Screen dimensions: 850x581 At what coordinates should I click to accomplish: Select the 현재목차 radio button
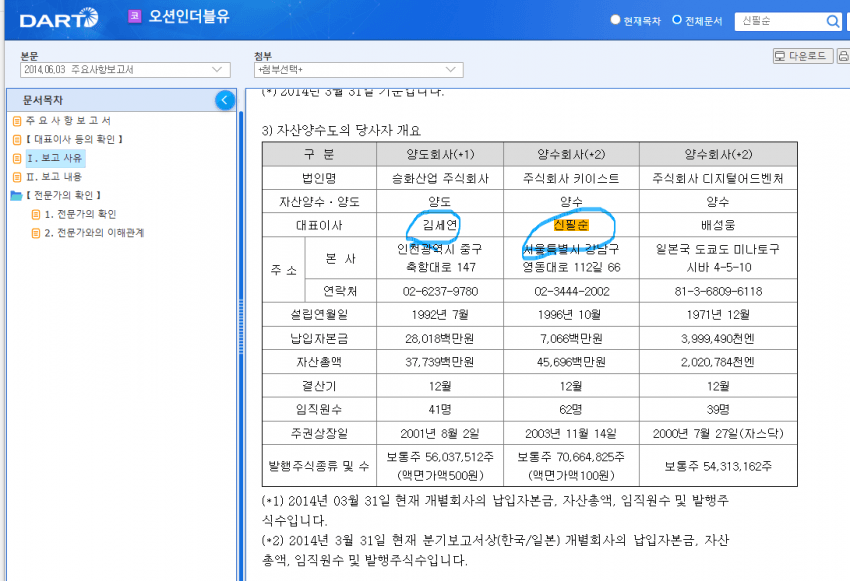(615, 20)
